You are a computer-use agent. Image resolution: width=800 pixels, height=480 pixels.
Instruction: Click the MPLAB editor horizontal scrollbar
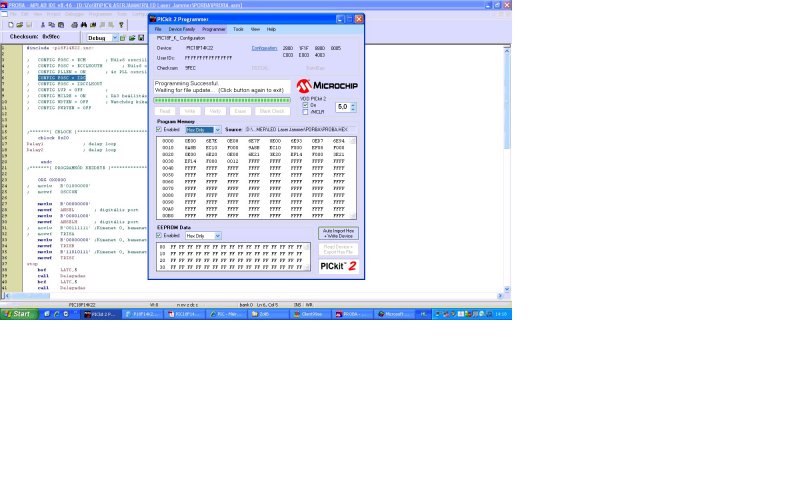coord(253,296)
